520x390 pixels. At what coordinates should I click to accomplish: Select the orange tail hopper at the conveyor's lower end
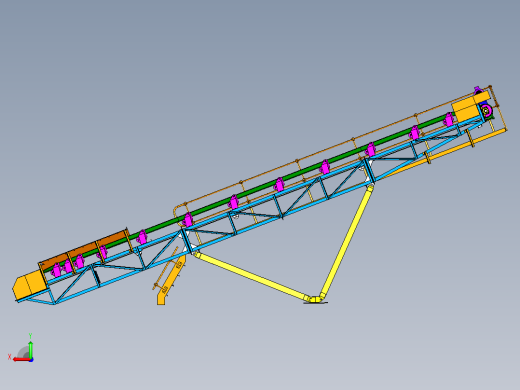(x=30, y=284)
